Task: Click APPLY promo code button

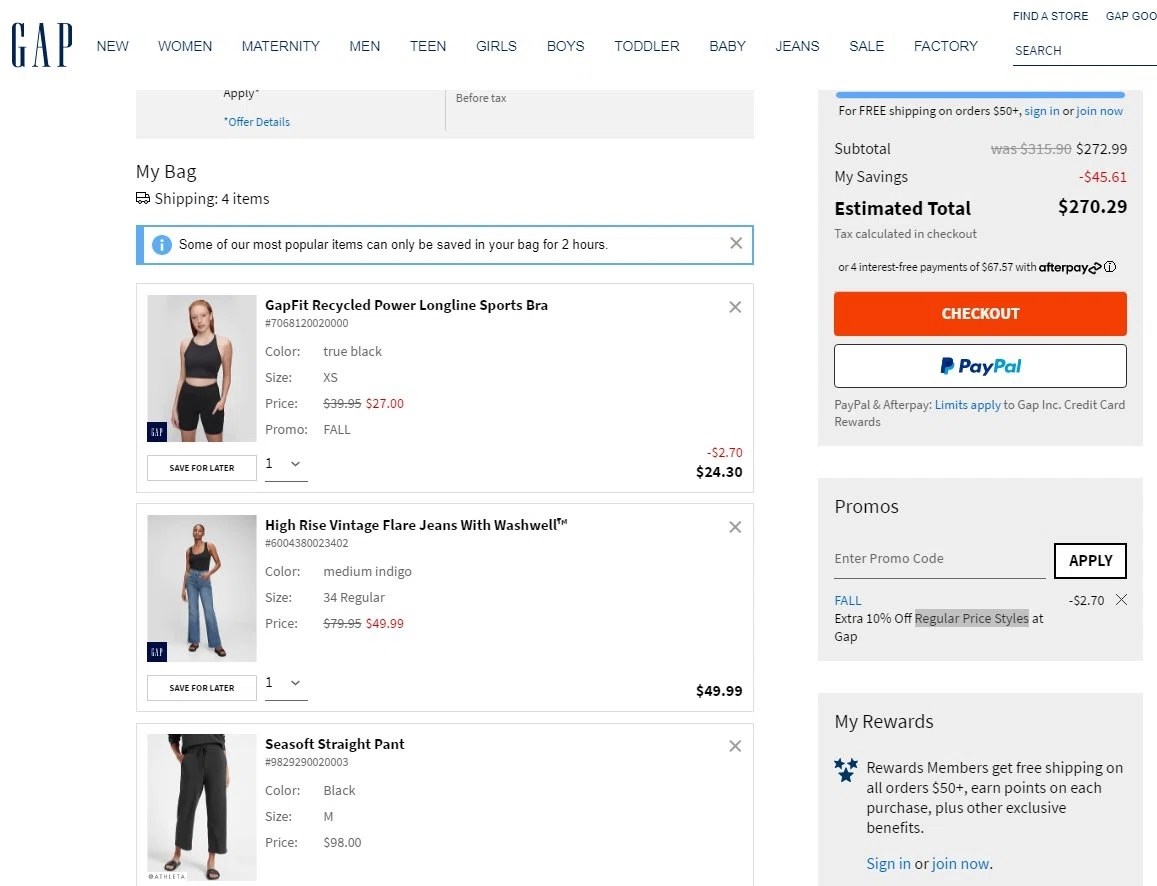Action: (1090, 561)
